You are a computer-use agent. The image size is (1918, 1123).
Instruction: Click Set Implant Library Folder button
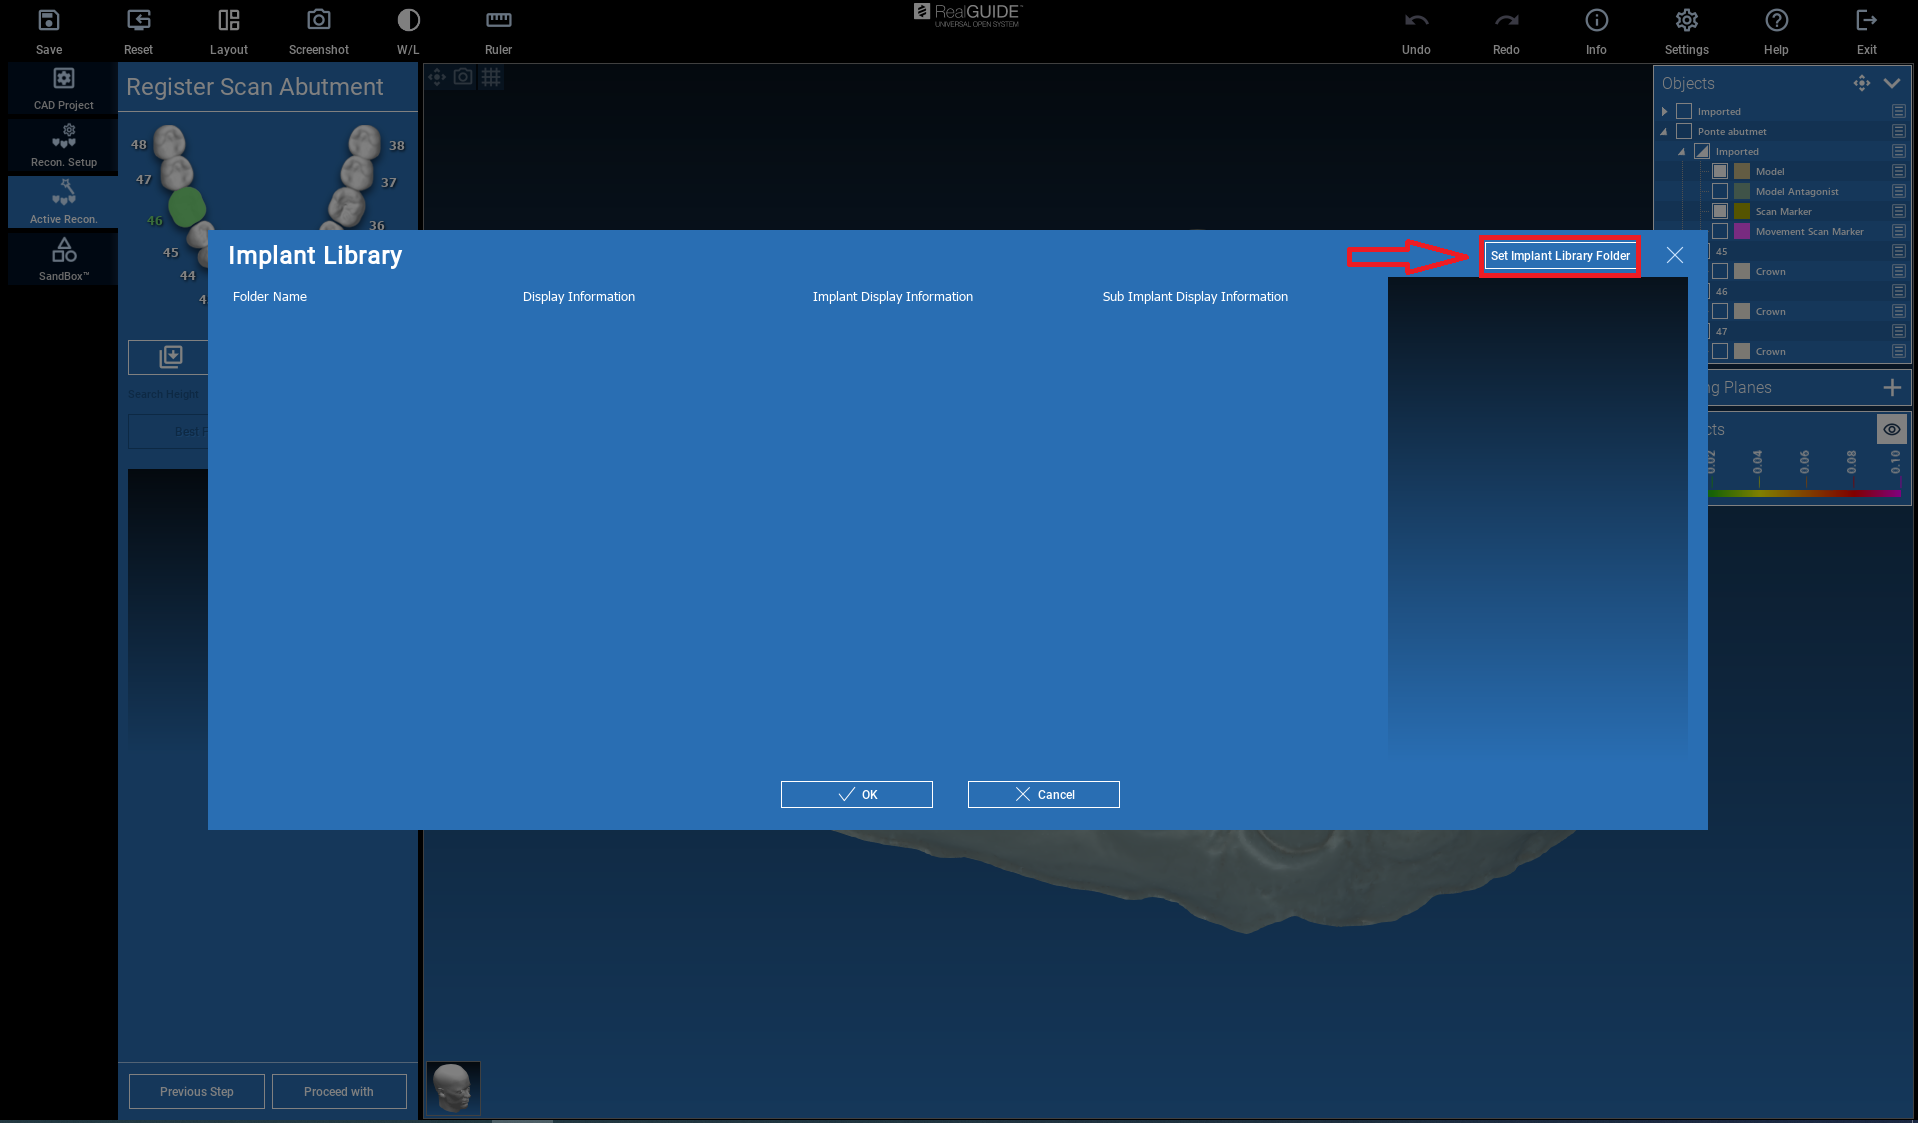coord(1560,256)
